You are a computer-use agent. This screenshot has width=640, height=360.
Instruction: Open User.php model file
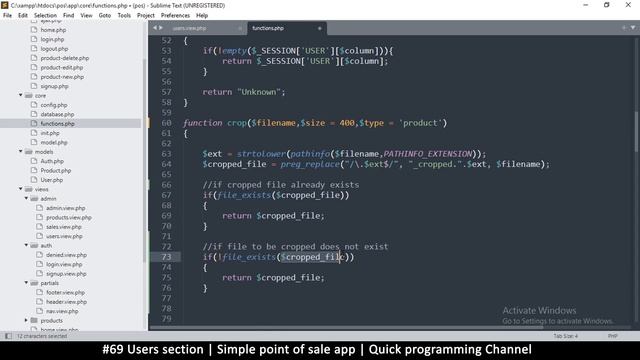pyautogui.click(x=51, y=180)
